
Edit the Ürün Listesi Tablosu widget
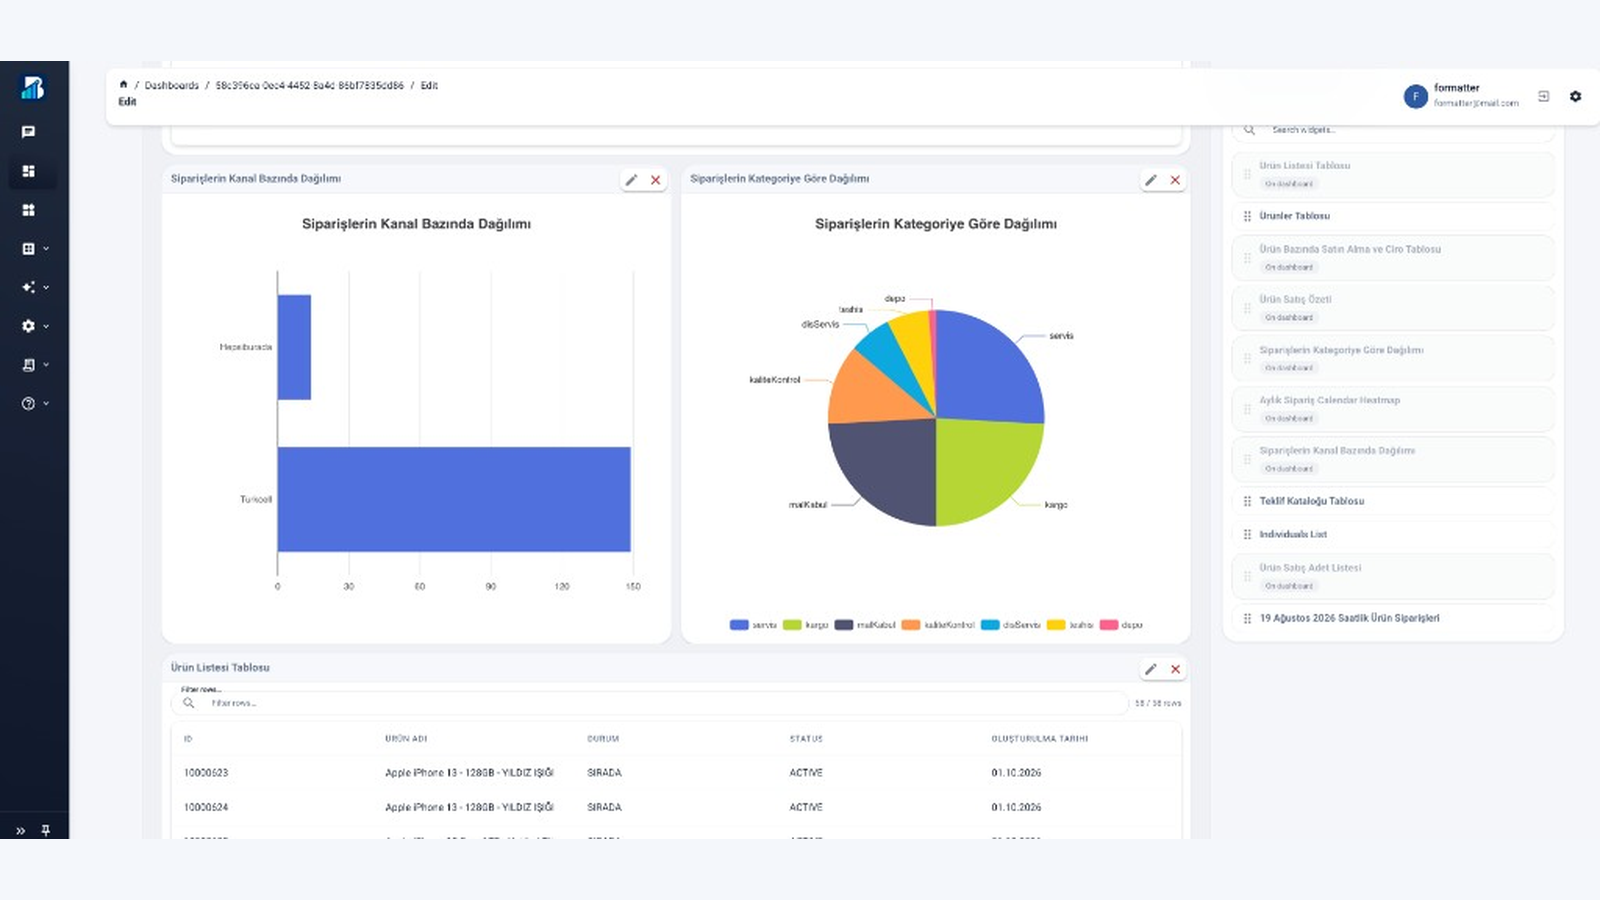1151,669
